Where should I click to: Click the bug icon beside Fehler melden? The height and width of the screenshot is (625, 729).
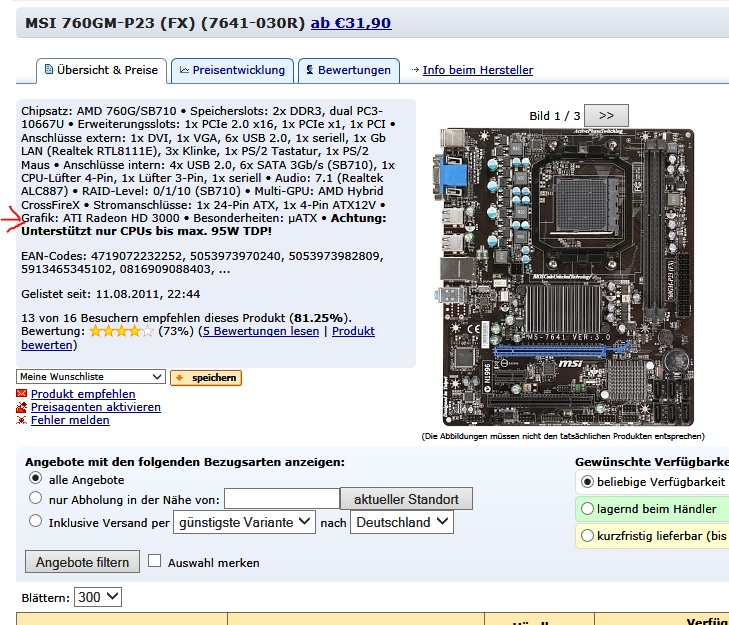pos(21,420)
